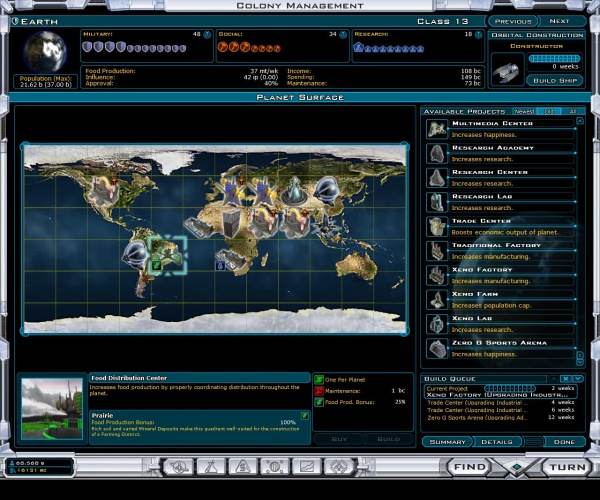
Task: Open the line-graph statistics screen in toolbar
Action: pyautogui.click(x=307, y=467)
